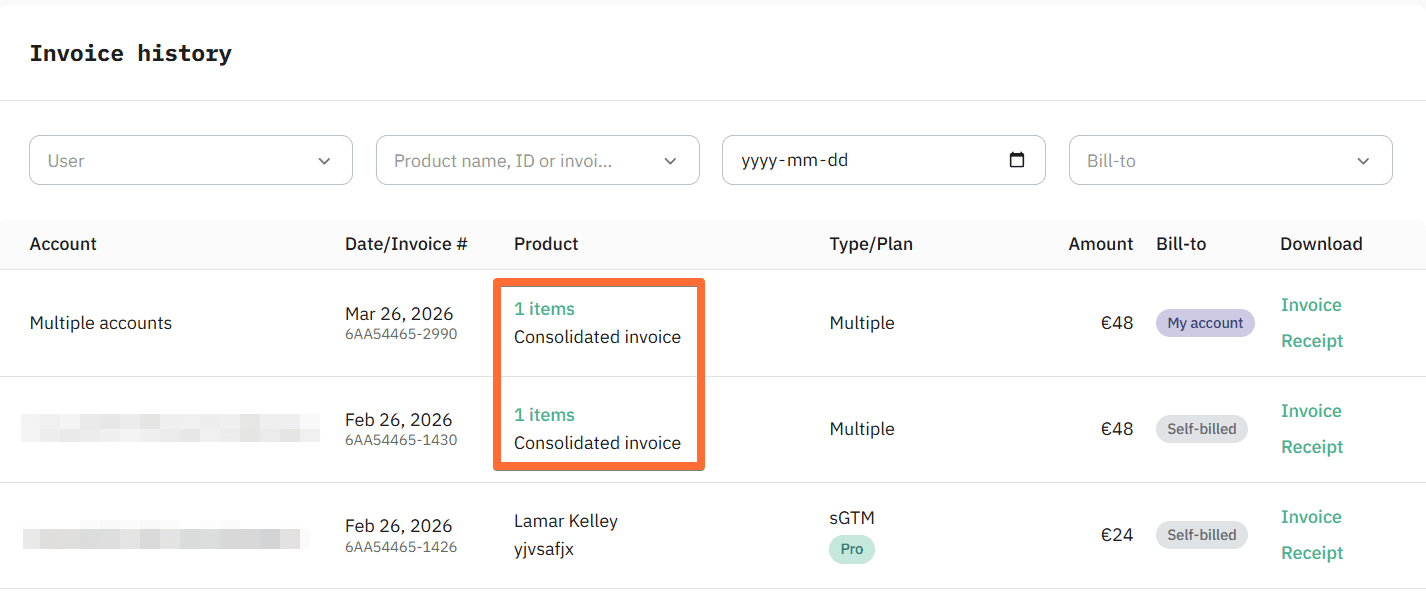Screen dimensions: 1426x609
Task: Click the 1 items link on the February 26 consolidated invoice
Action: point(544,414)
